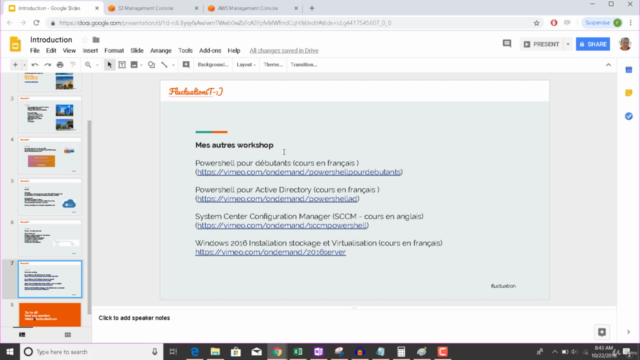Click the Background button
The height and width of the screenshot is (360, 640).
[x=213, y=64]
